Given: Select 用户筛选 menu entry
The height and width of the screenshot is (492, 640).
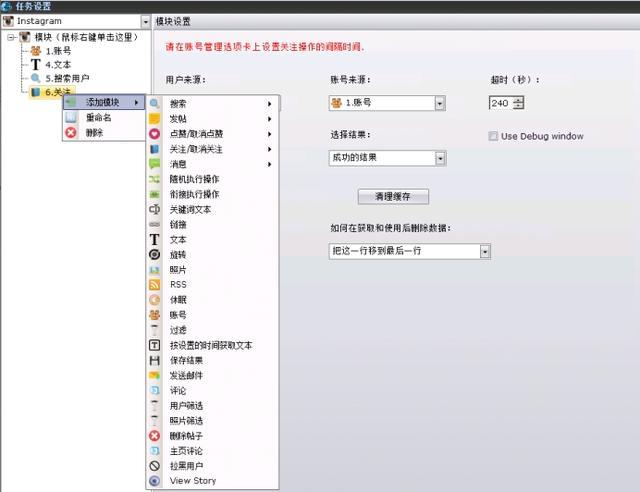Looking at the screenshot, I should point(212,405).
